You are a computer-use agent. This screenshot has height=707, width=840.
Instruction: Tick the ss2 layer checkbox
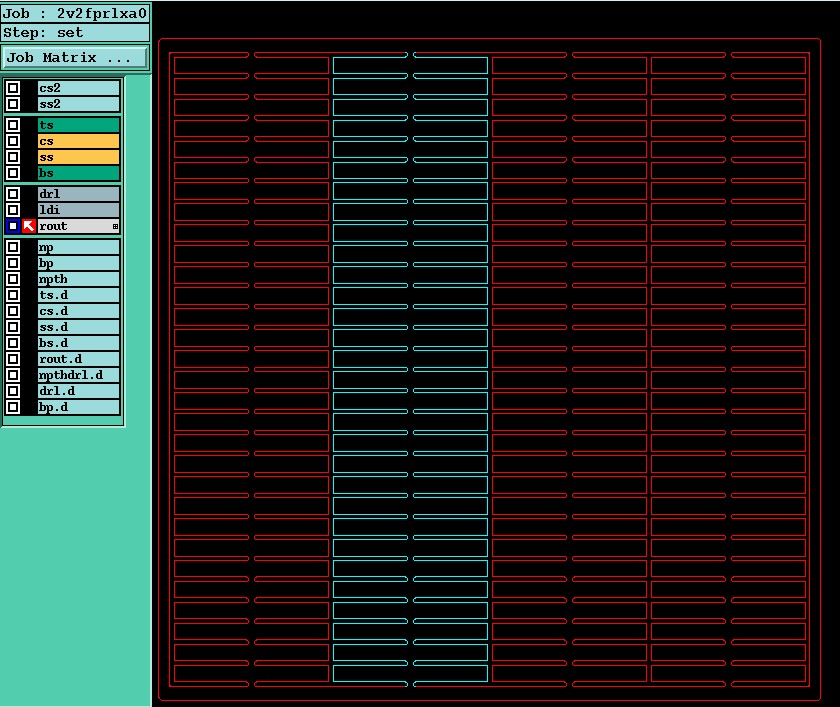coord(13,104)
